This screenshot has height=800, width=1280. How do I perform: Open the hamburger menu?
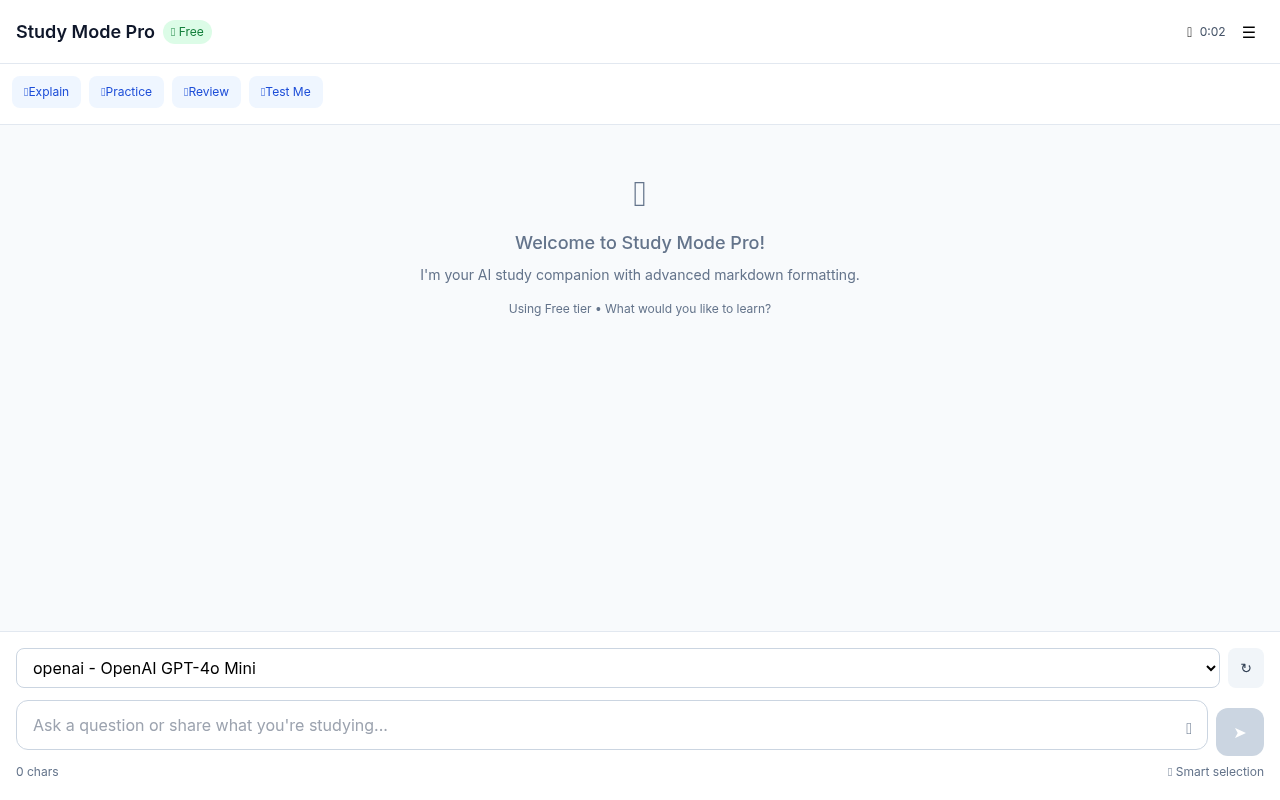tap(1248, 31)
